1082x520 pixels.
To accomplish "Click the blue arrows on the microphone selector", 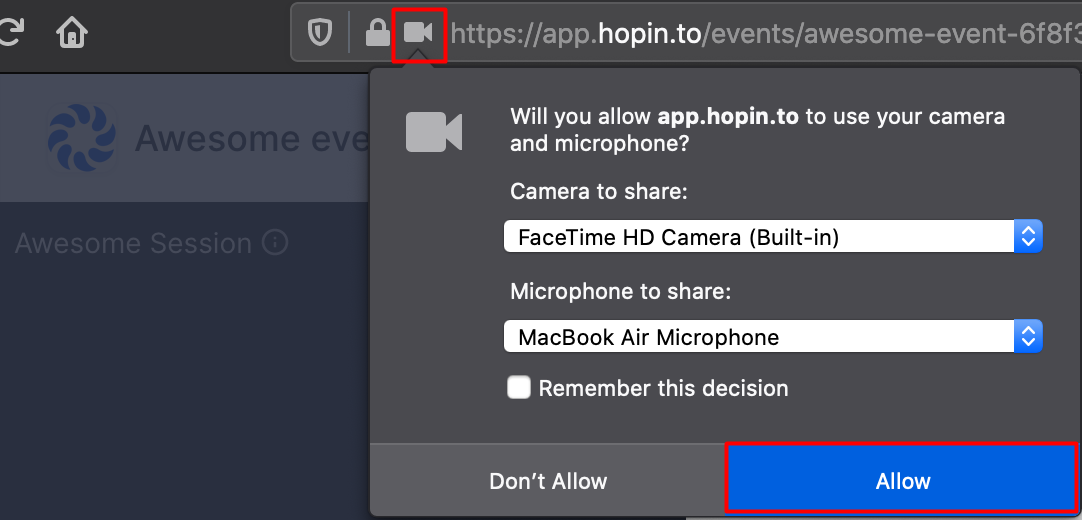I will [1028, 336].
